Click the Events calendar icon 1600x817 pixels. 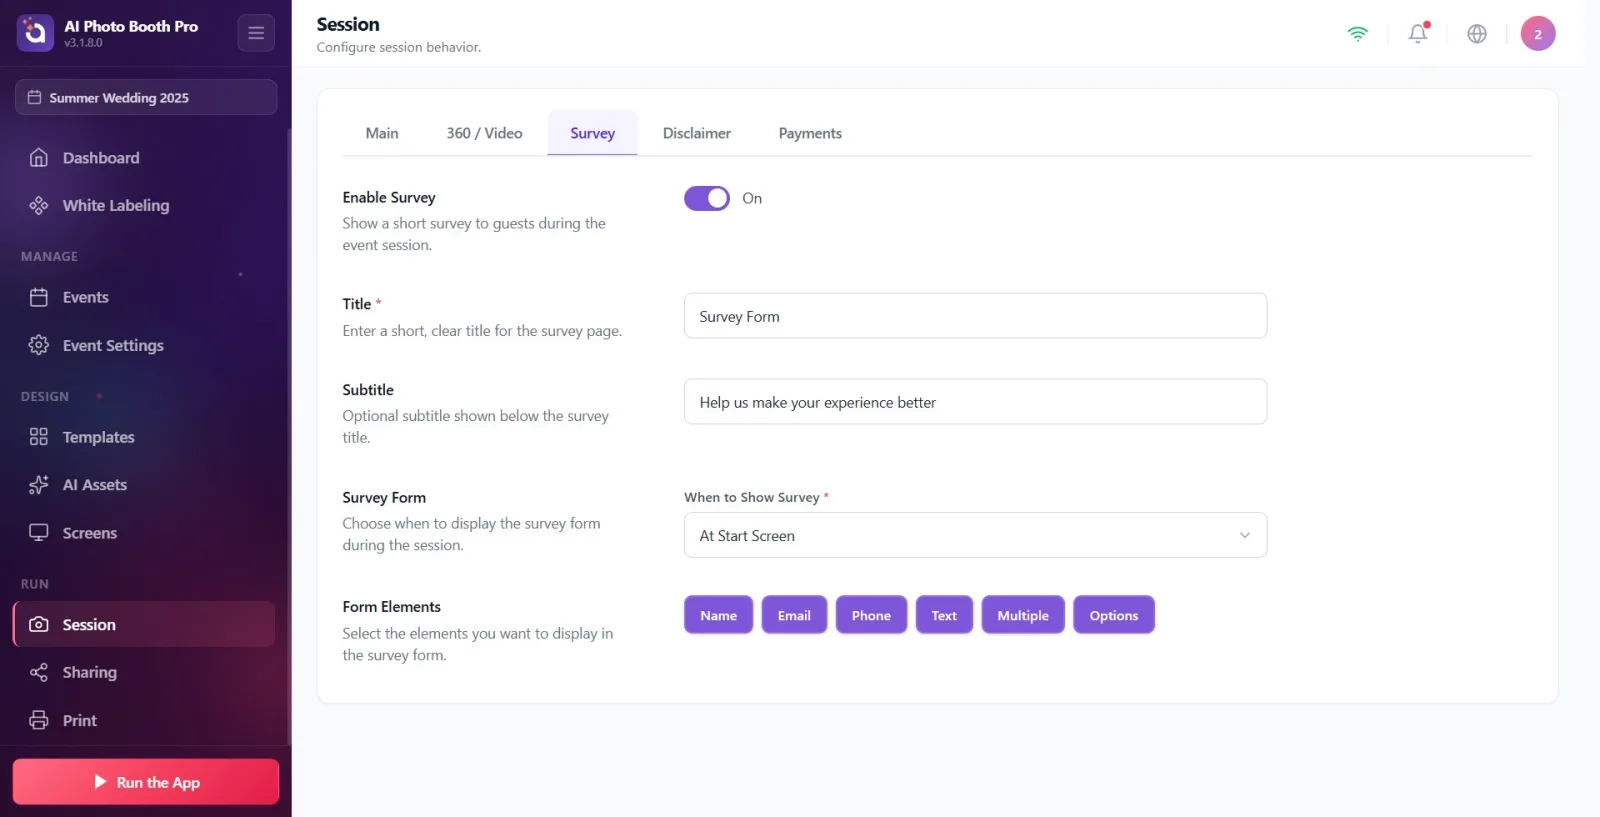(39, 297)
